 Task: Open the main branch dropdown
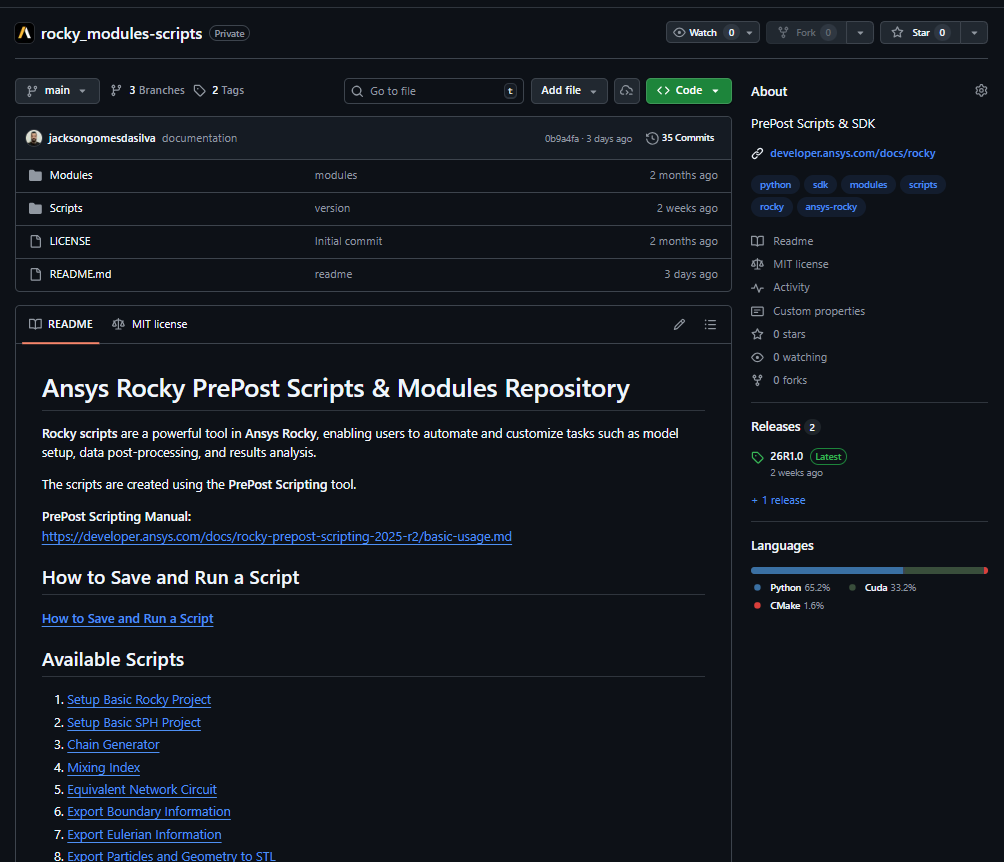click(x=57, y=91)
